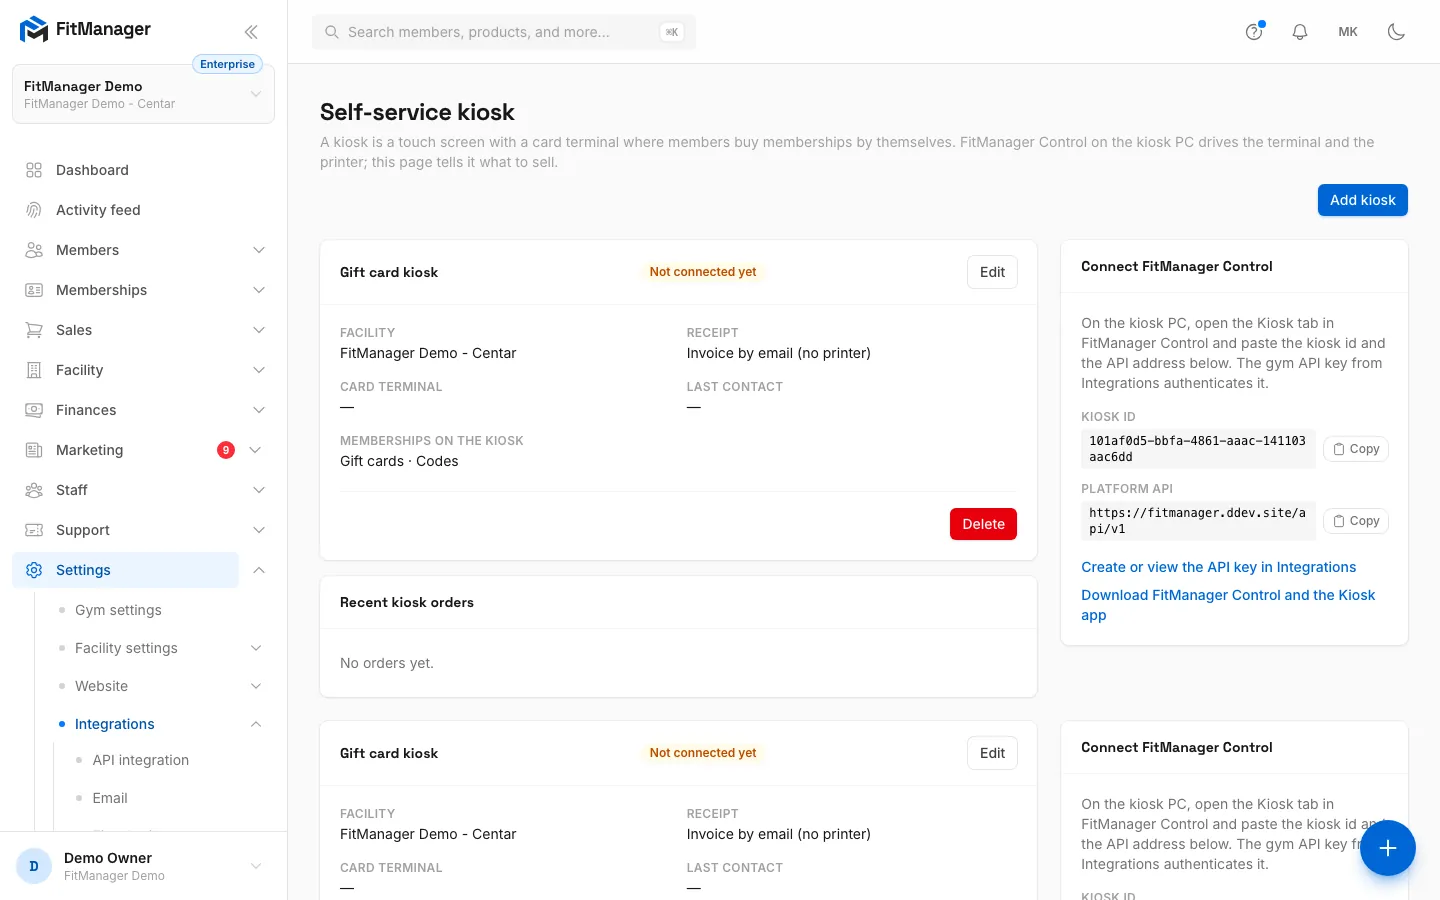Open Email submenu item under Integrations
This screenshot has width=1440, height=900.
[110, 798]
